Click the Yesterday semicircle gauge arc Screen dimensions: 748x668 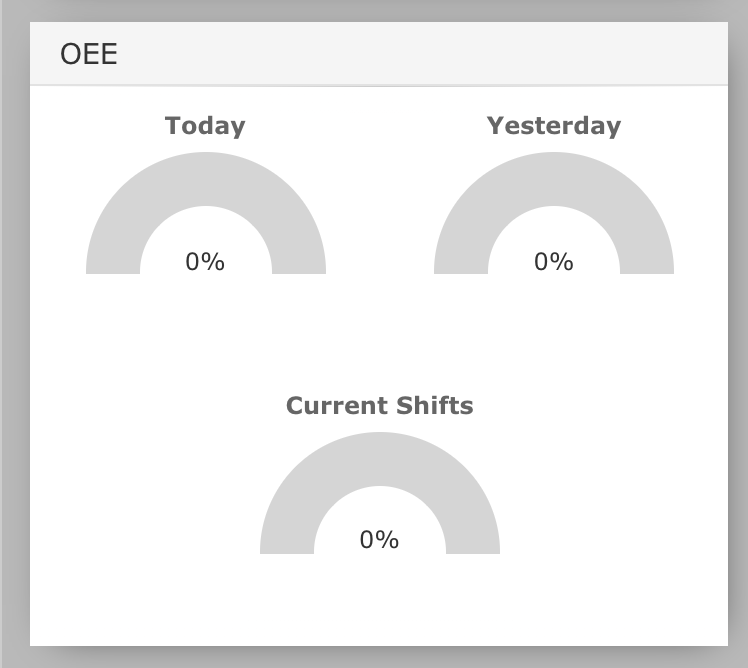(554, 179)
